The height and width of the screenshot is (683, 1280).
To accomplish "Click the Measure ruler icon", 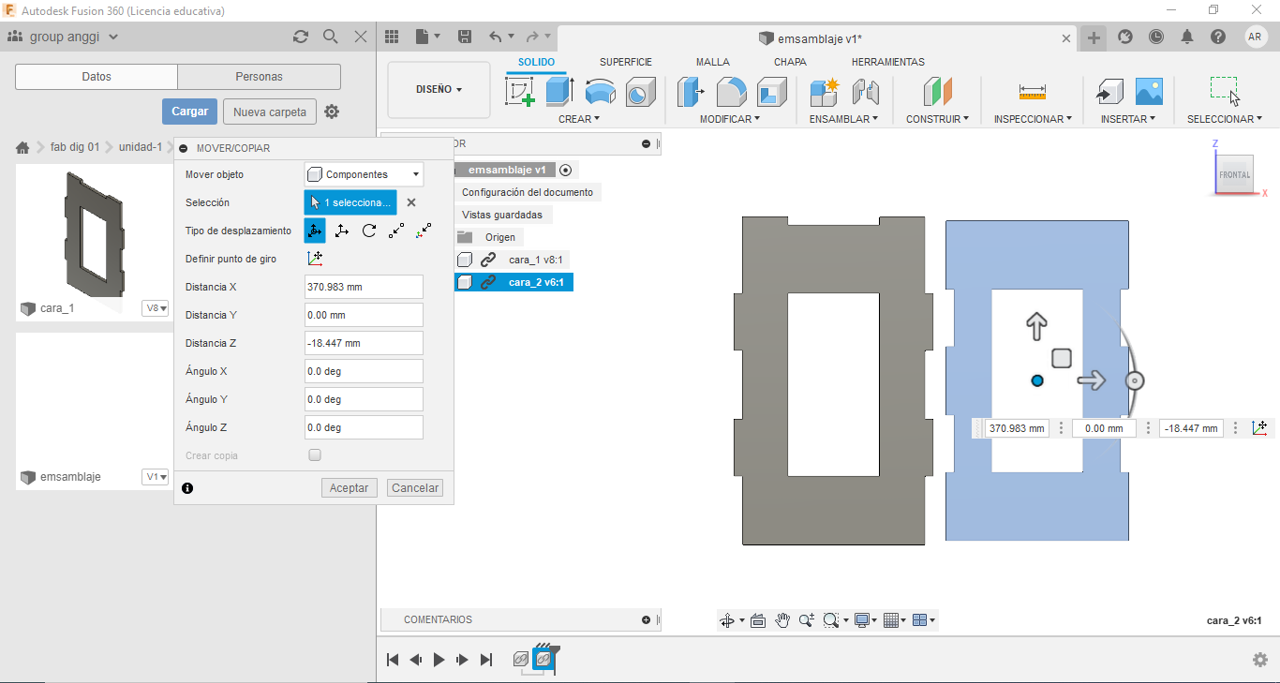I will pos(1032,92).
